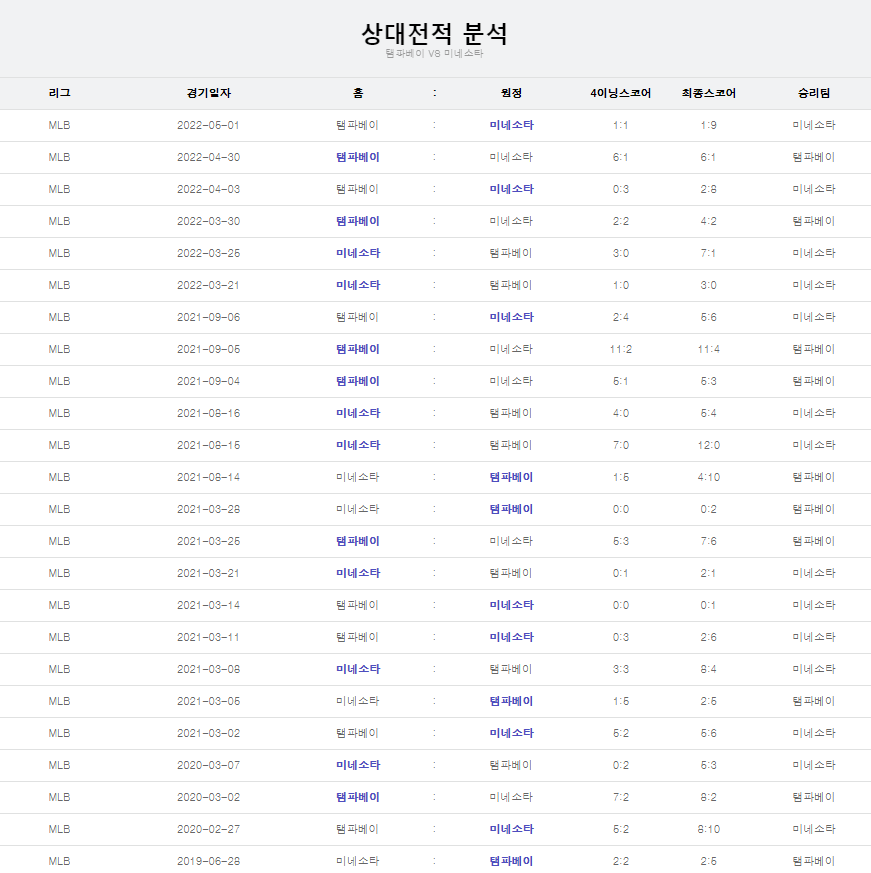The height and width of the screenshot is (873, 871).
Task: Click MLB in the 2020-02-27 row
Action: [x=60, y=830]
